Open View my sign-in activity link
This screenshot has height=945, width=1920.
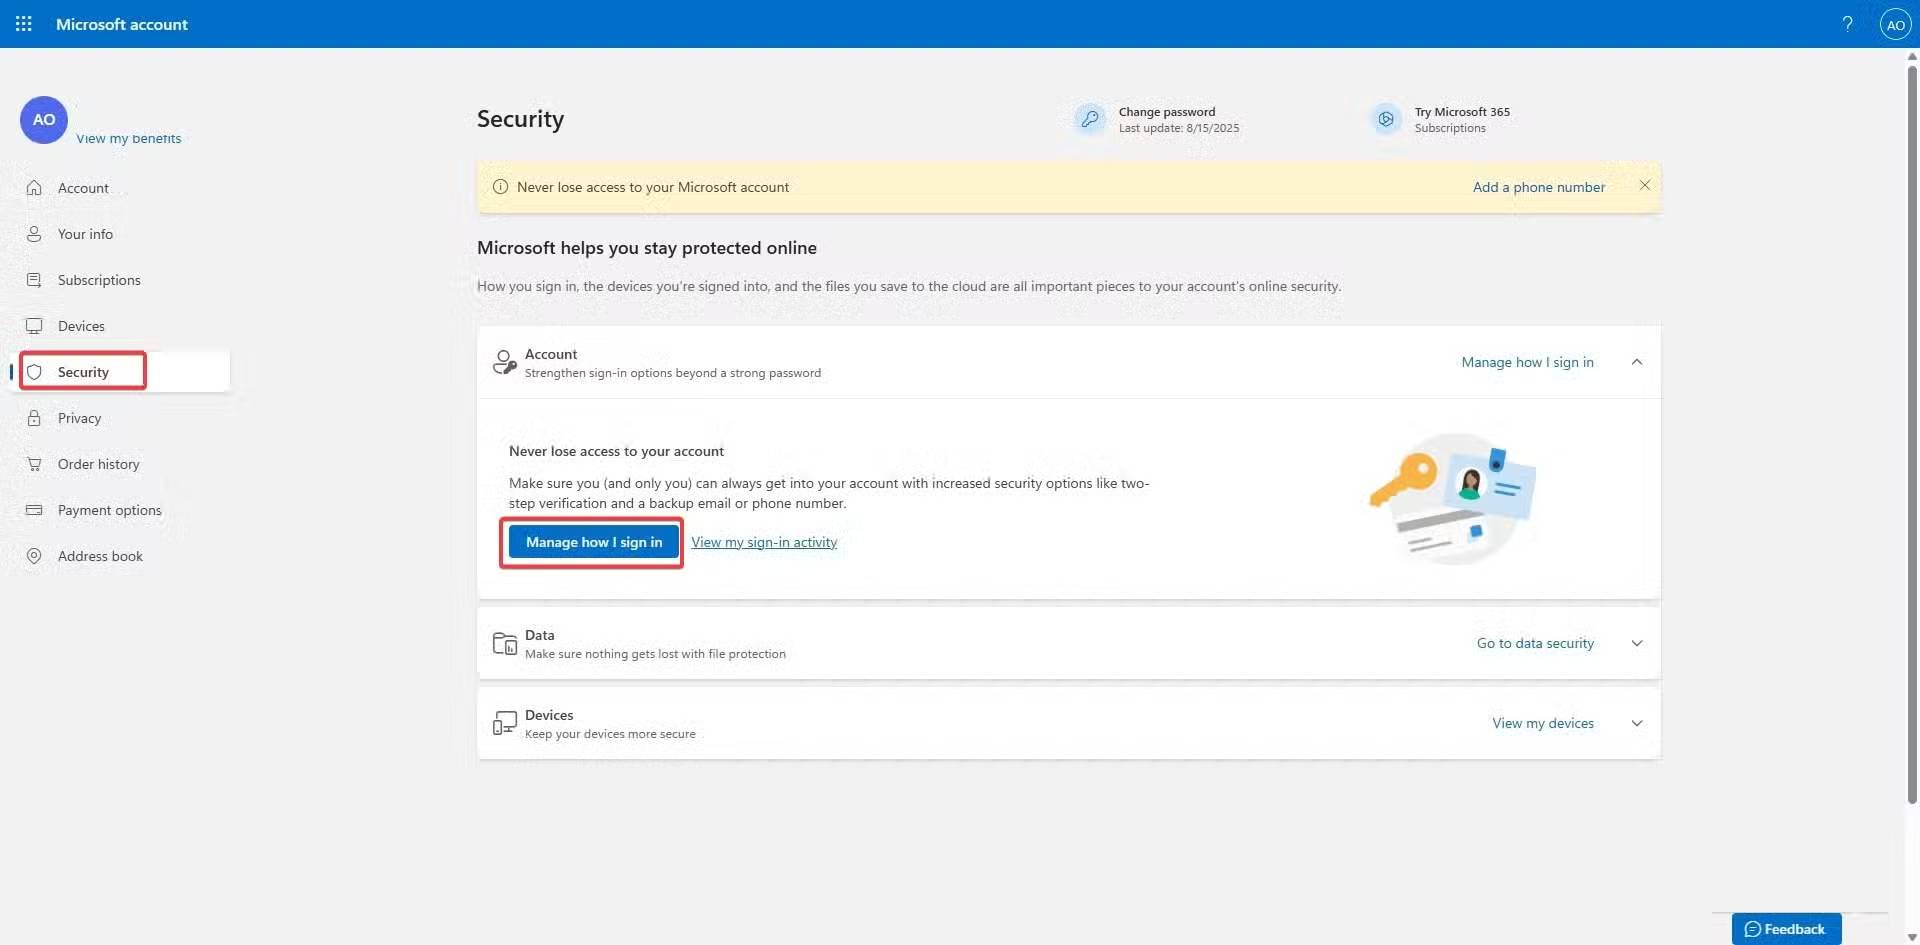point(764,541)
